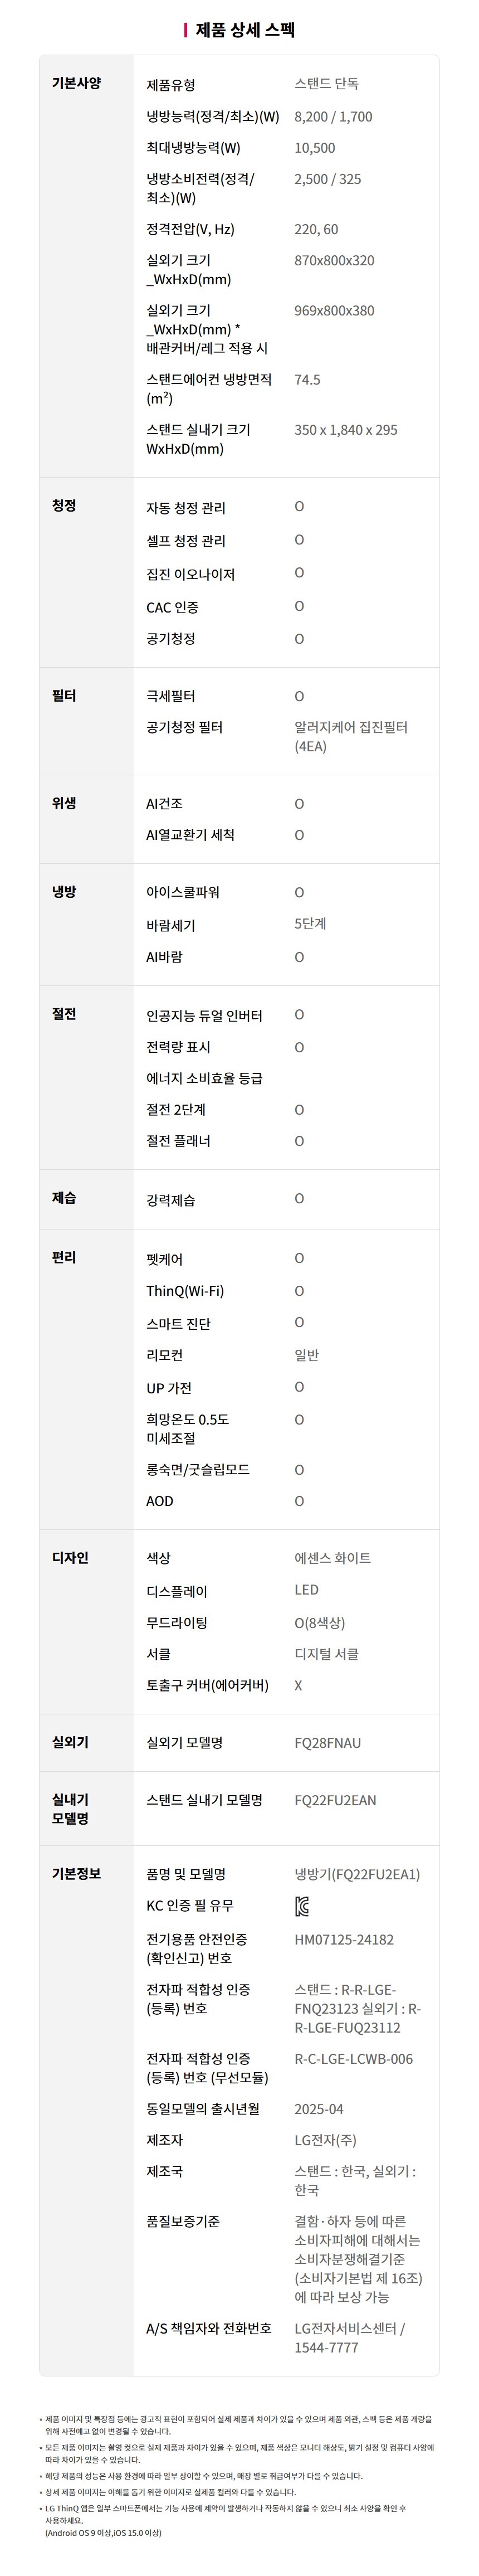
Task: Click the 편리 section label
Action: point(64,1257)
